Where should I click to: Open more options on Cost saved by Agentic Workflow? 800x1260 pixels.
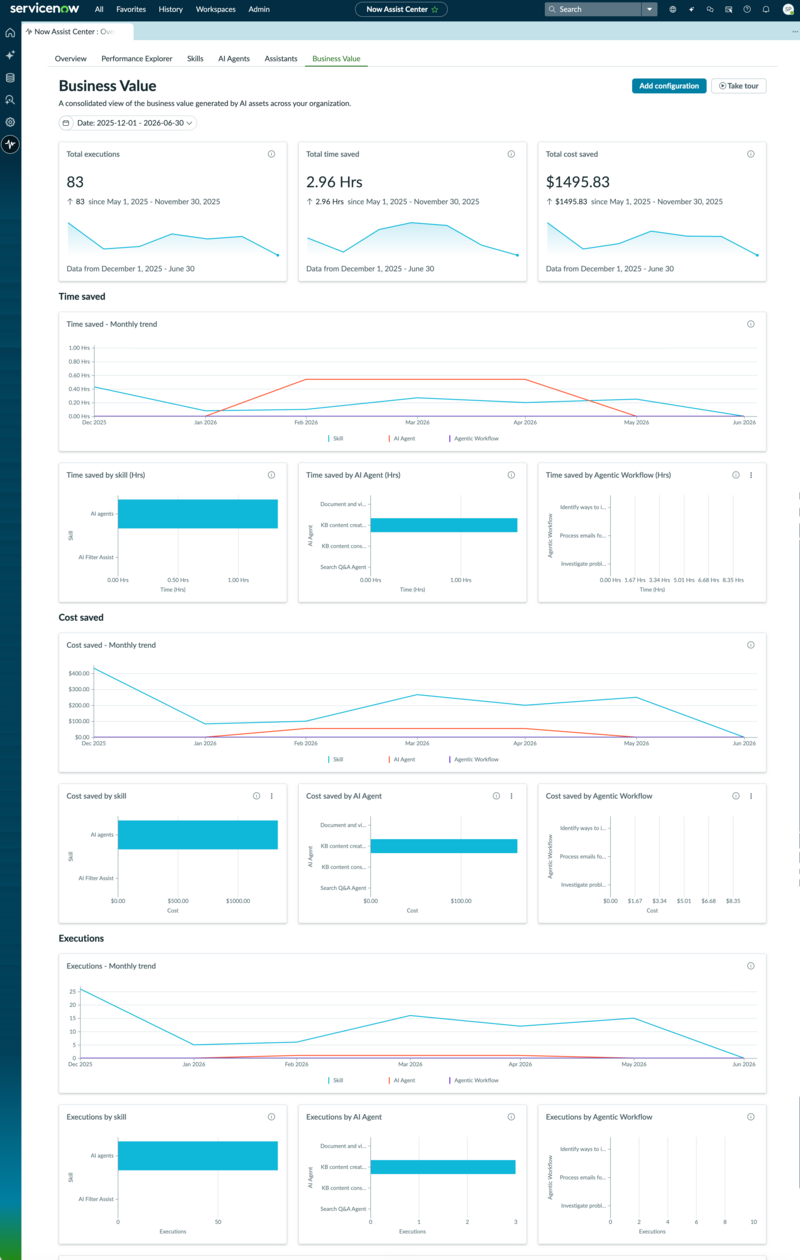pyautogui.click(x=751, y=796)
